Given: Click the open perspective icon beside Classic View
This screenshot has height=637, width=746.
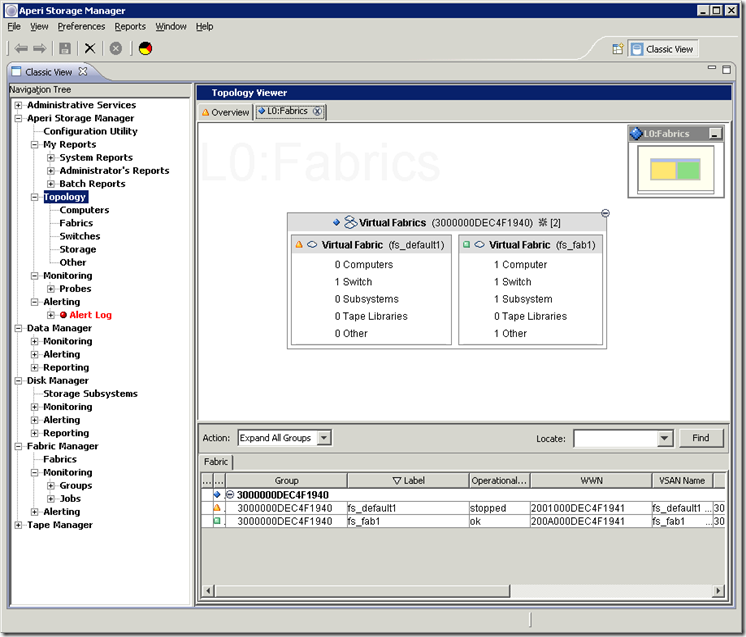Looking at the screenshot, I should coord(618,49).
